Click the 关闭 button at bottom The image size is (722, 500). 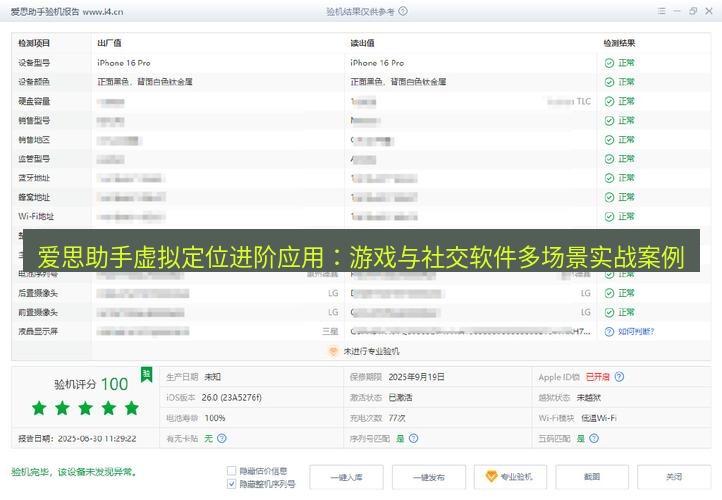674,477
